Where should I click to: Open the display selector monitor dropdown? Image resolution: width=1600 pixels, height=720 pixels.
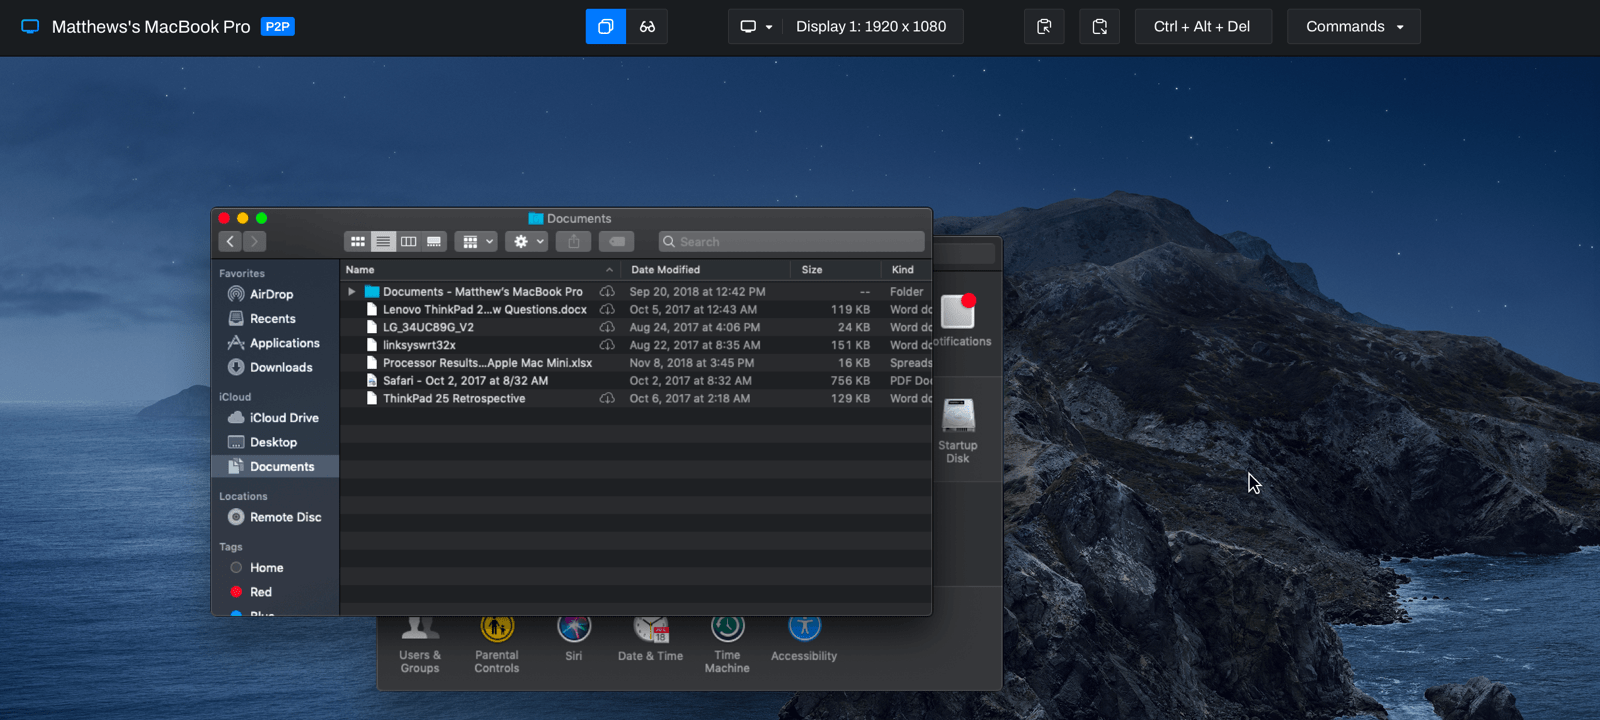click(x=755, y=27)
